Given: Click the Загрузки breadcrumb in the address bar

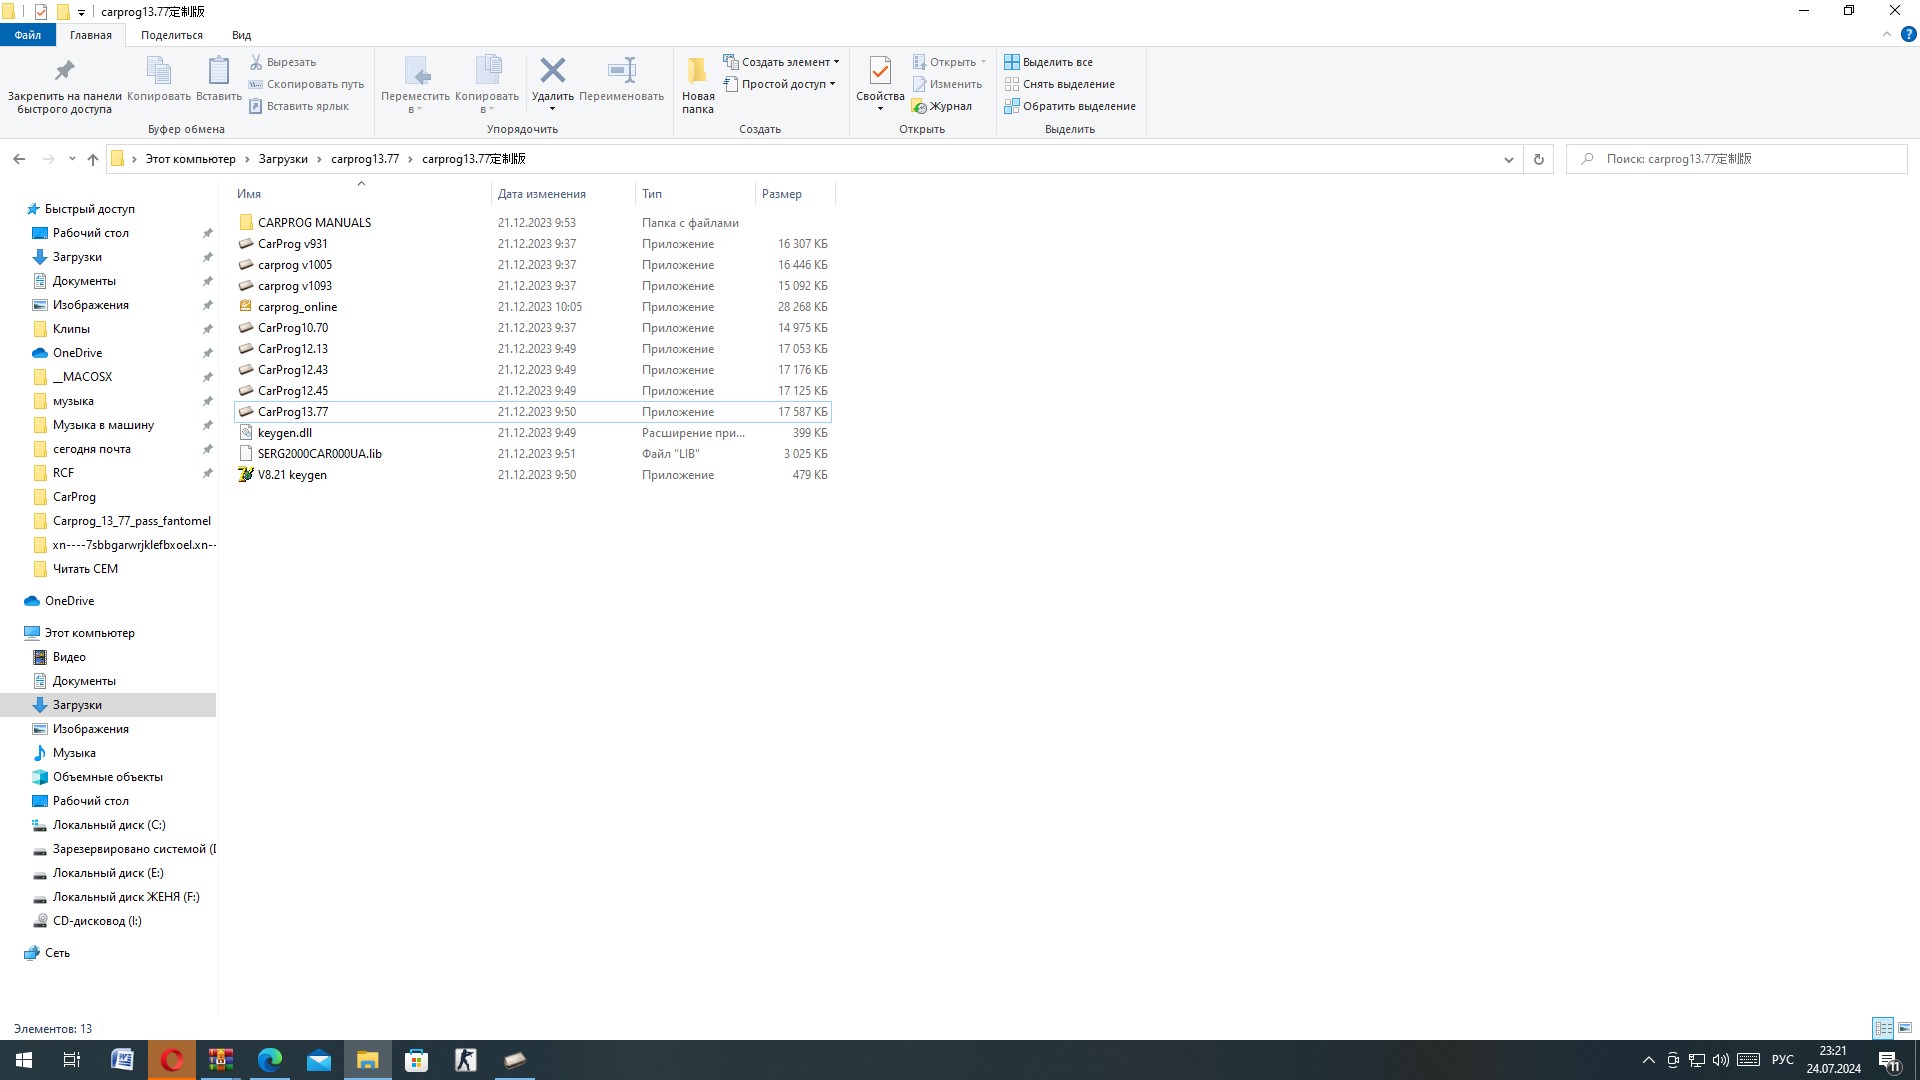Looking at the screenshot, I should tap(283, 159).
